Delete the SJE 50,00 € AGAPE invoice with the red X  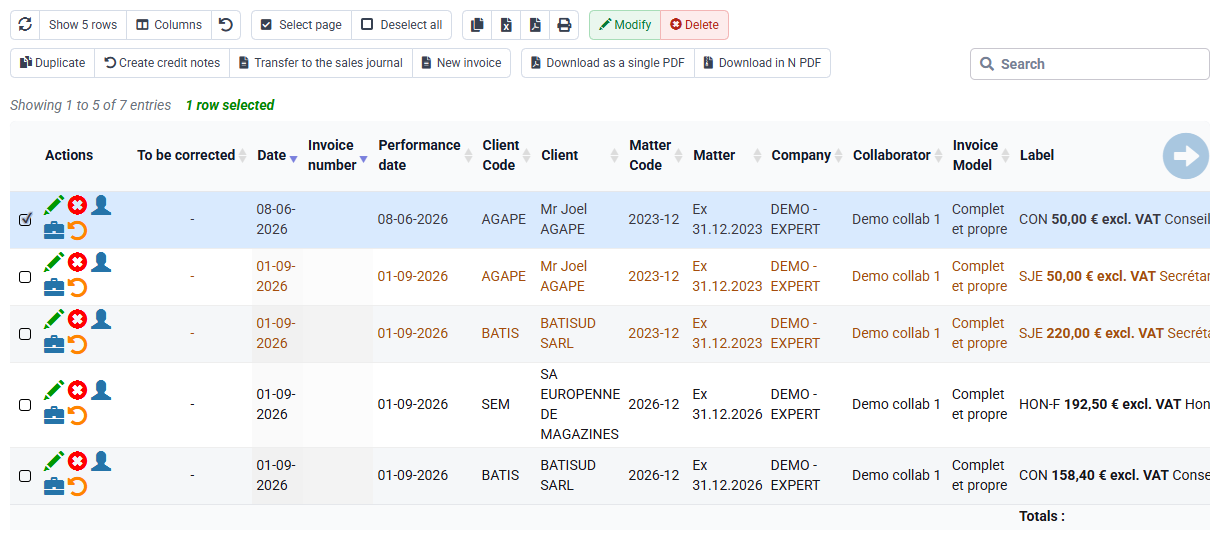pyautogui.click(x=77, y=263)
